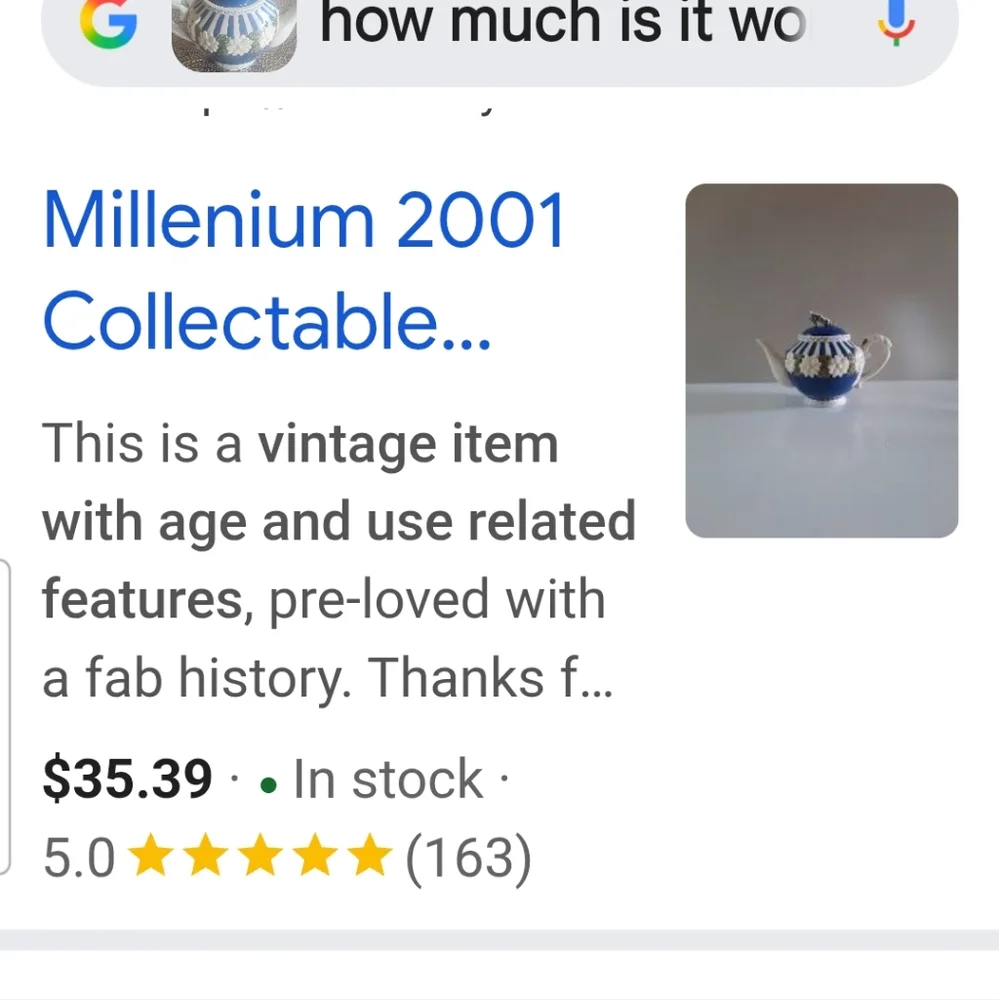999x1000 pixels.
Task: Click the 'a fab history. Thanks f...' line
Action: point(328,678)
